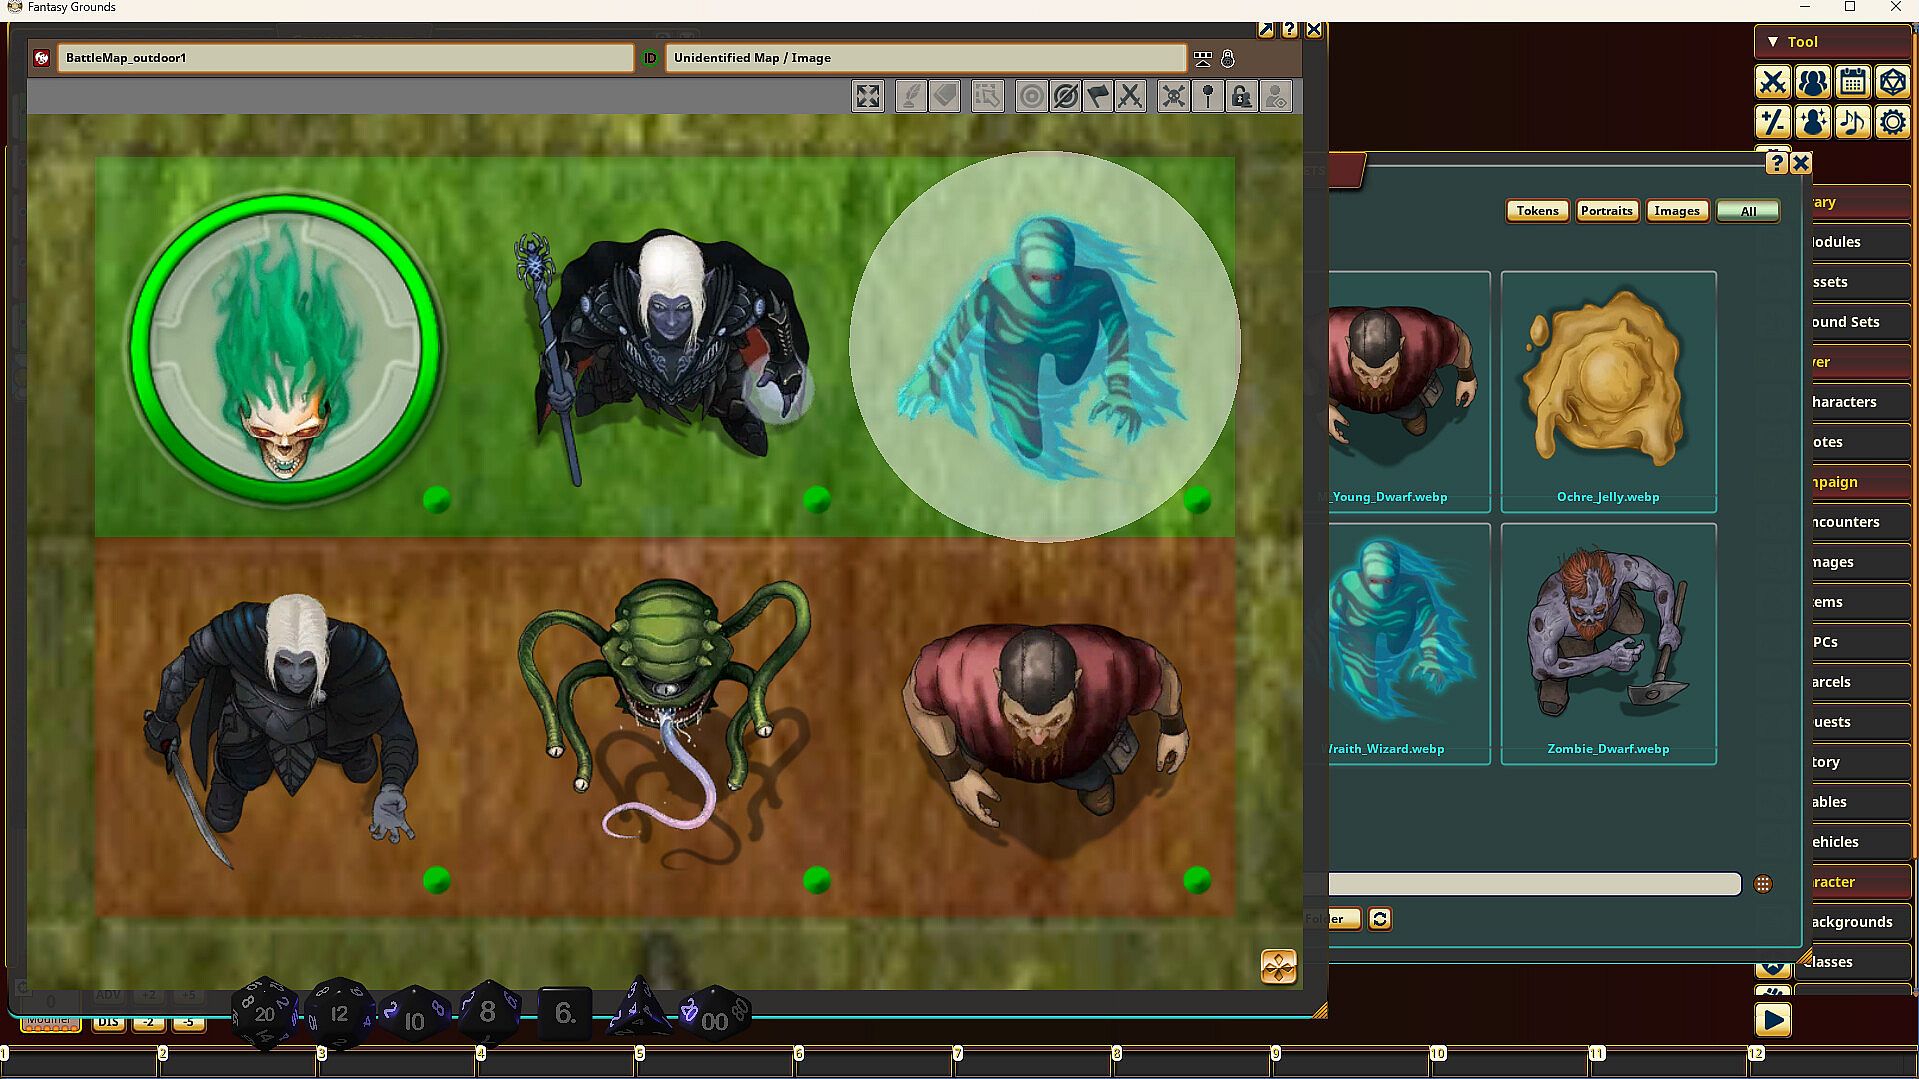The width and height of the screenshot is (1919, 1079).
Task: Click the assets search field
Action: tap(1534, 884)
